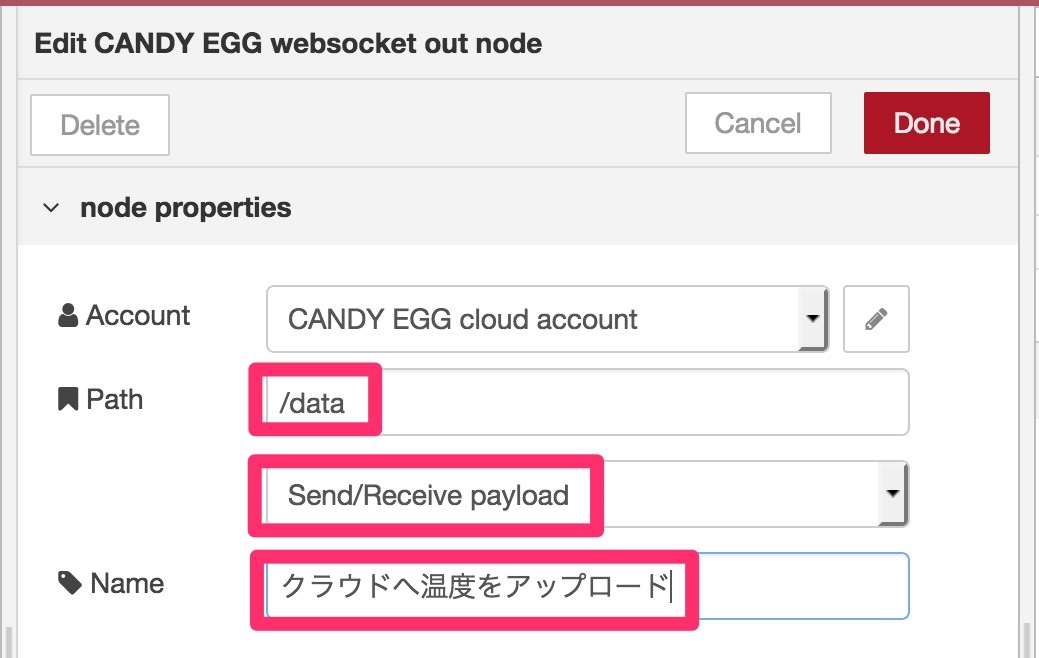
Task: Open the CANDY EGG cloud account dropdown
Action: coord(547,319)
